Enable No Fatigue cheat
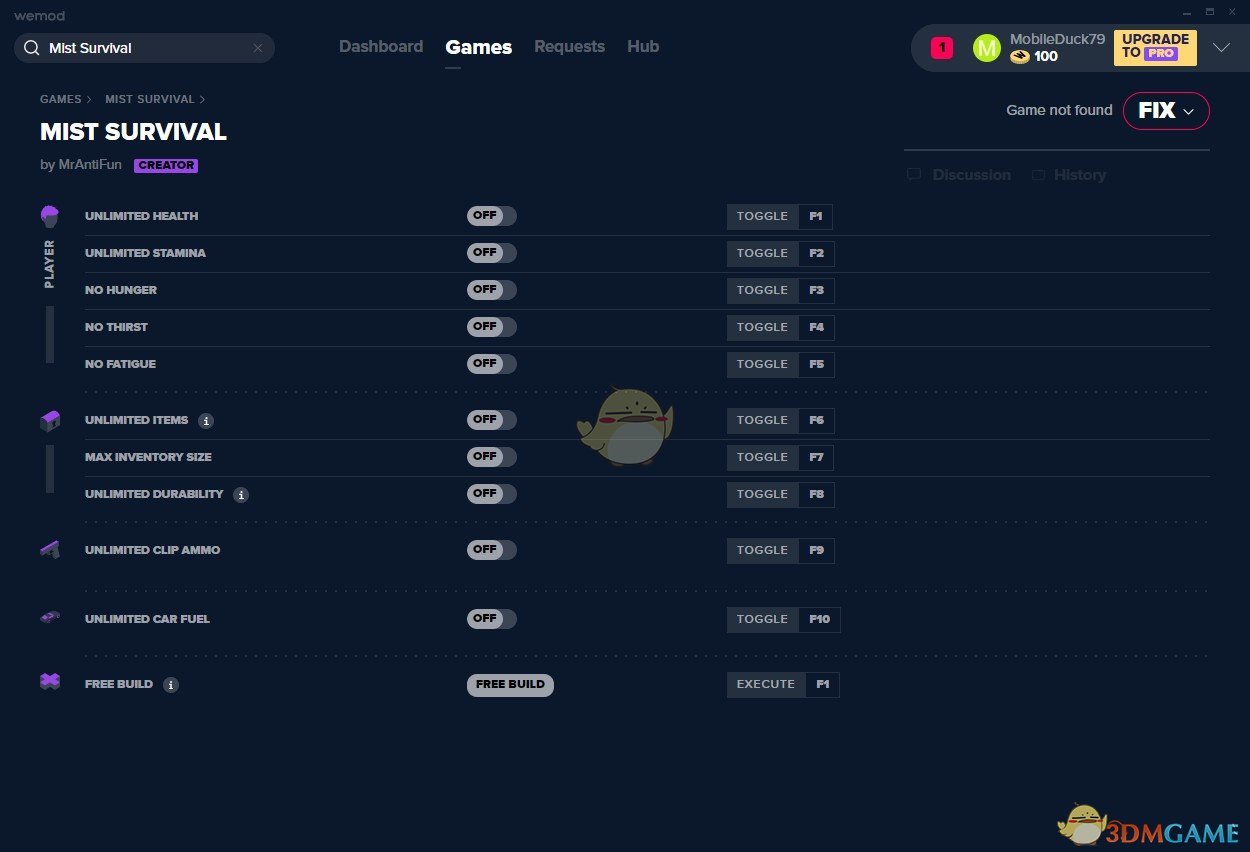 (492, 364)
